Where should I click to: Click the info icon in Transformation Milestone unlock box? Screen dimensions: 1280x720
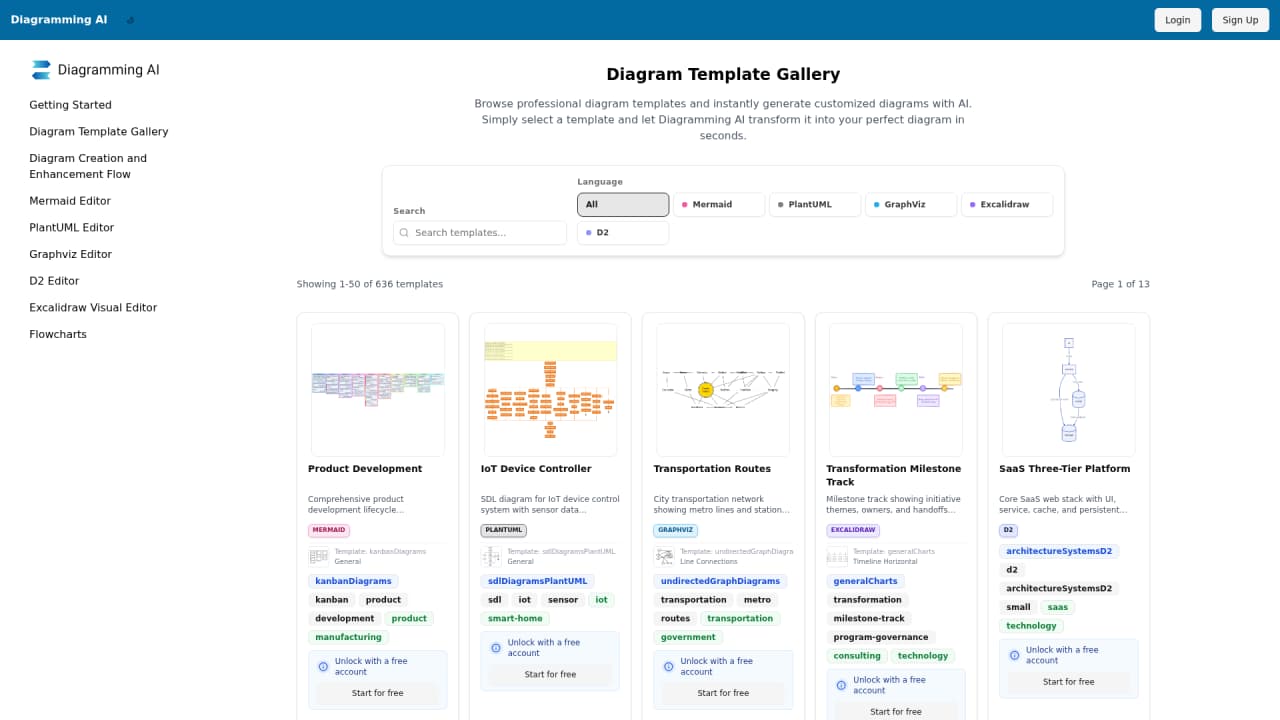click(x=842, y=685)
